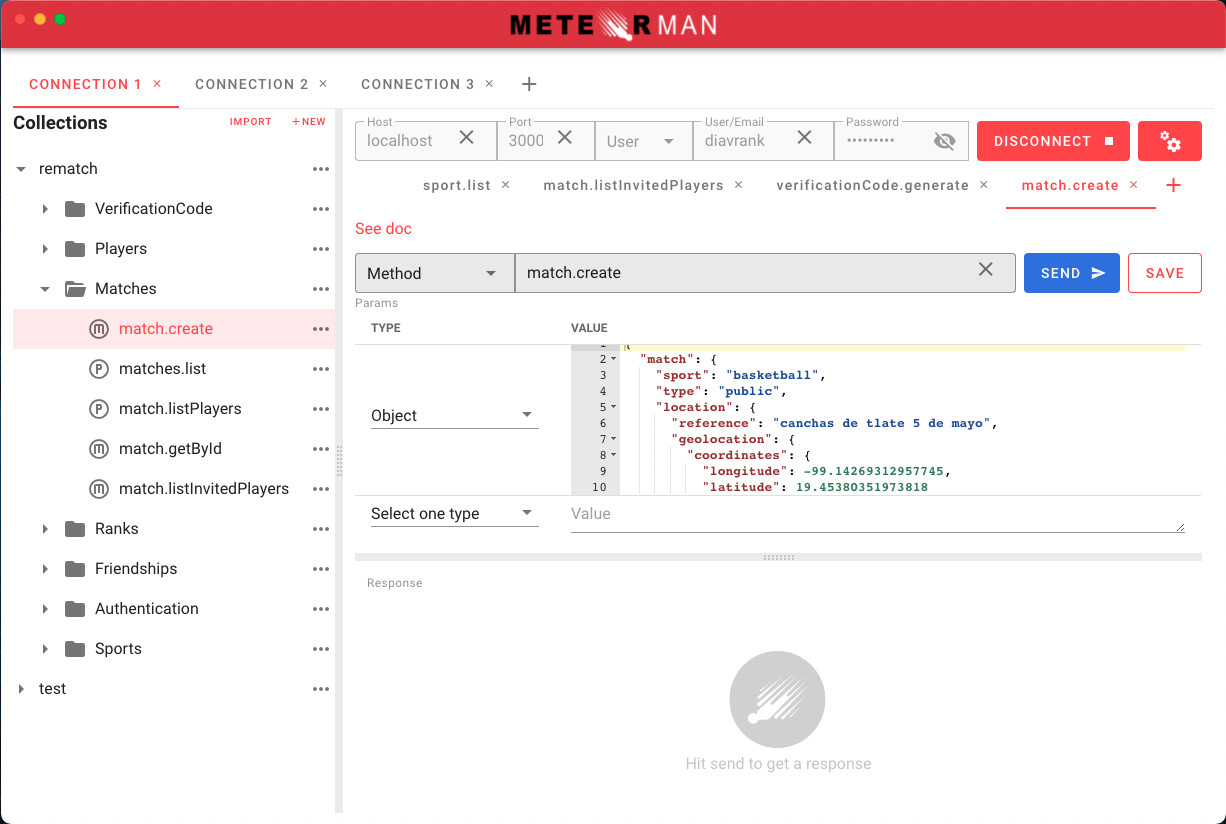The width and height of the screenshot is (1226, 824).
Task: Collapse the "location" object in JSON editor
Action: click(x=613, y=407)
